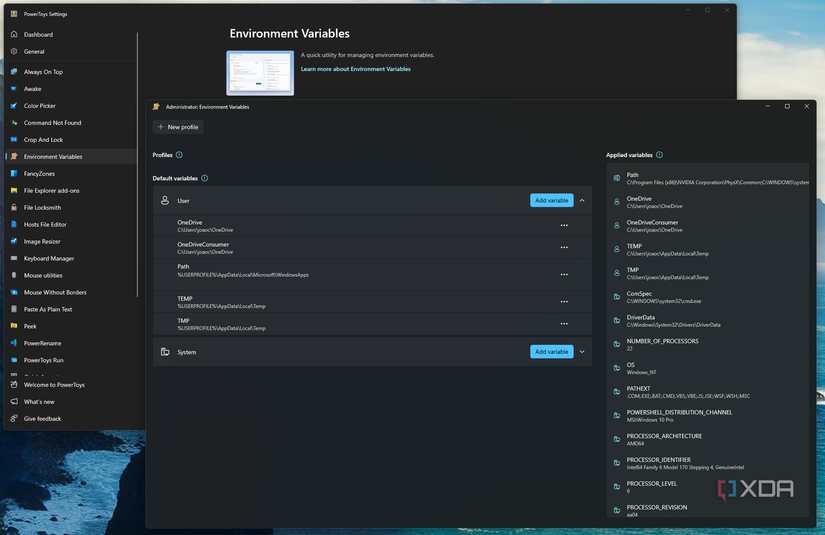Image resolution: width=825 pixels, height=535 pixels.
Task: Open more options for user Path variable
Action: pyautogui.click(x=564, y=275)
